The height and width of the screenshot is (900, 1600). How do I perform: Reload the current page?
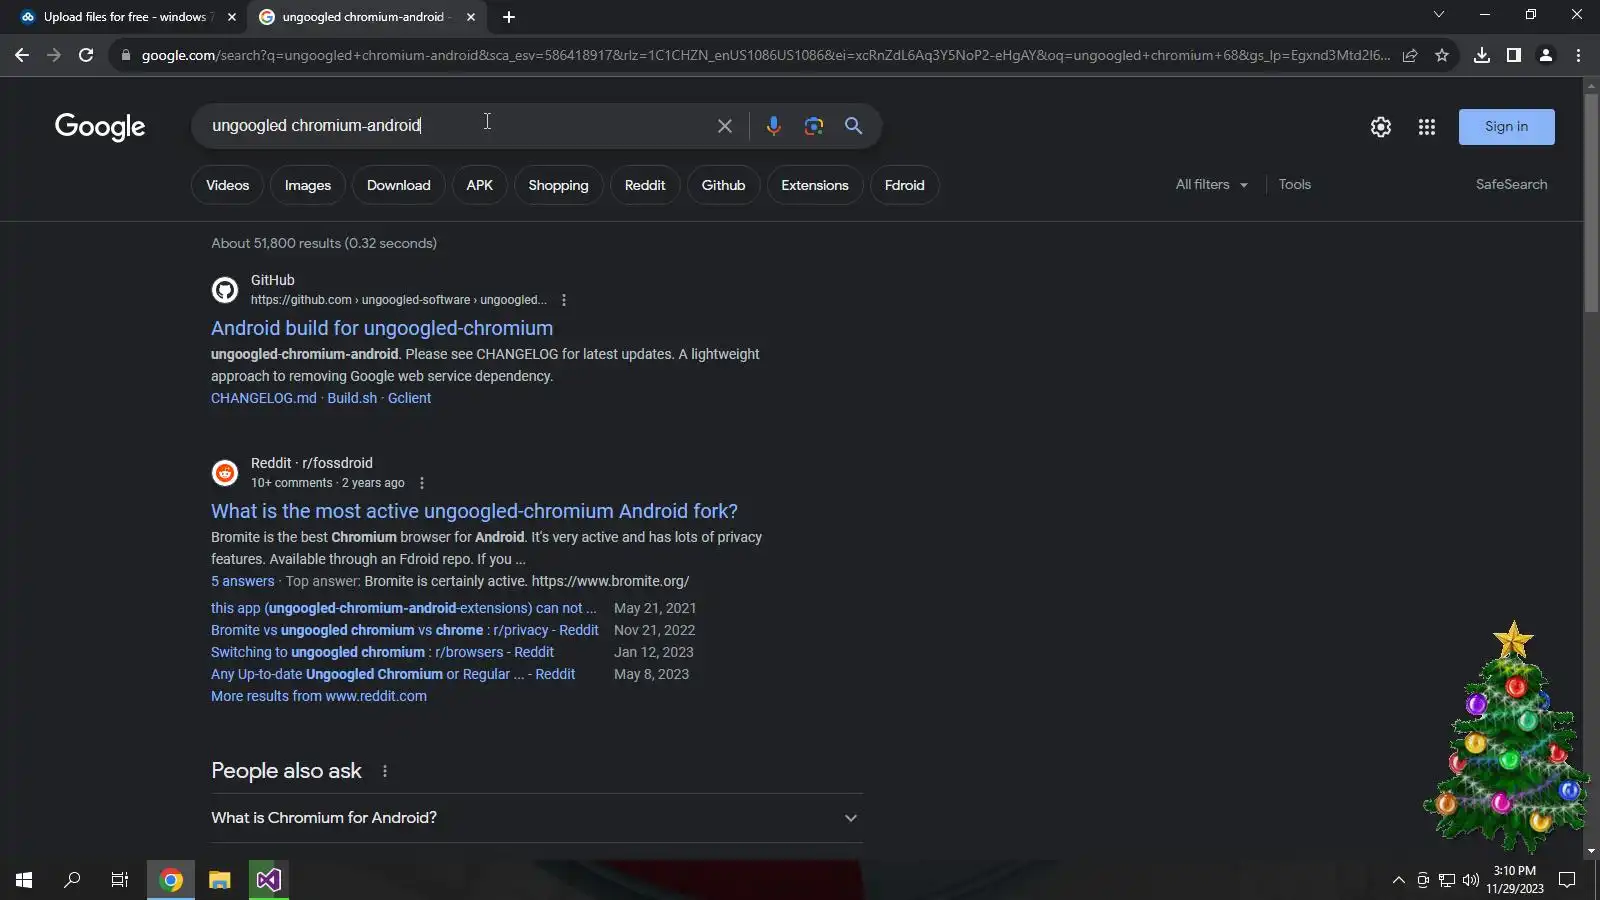point(86,55)
